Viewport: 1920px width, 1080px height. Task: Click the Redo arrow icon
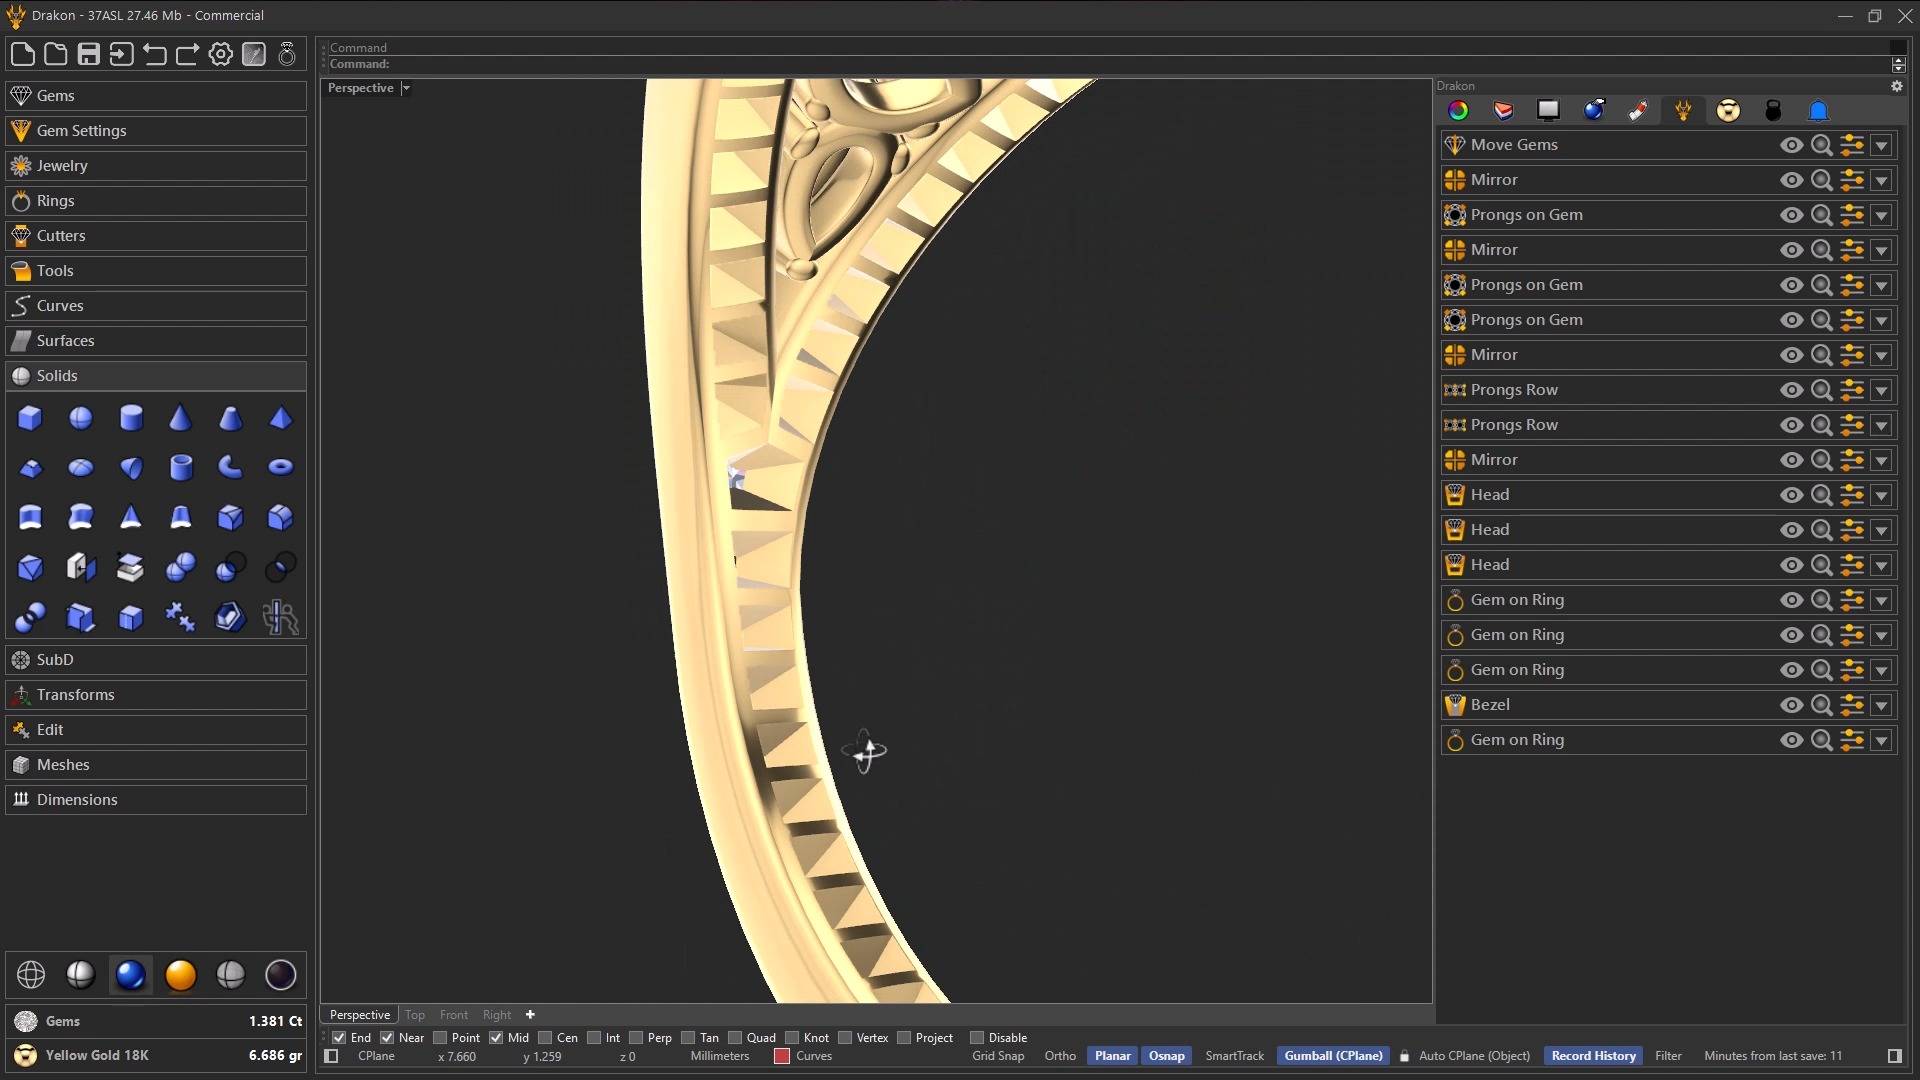[188, 54]
